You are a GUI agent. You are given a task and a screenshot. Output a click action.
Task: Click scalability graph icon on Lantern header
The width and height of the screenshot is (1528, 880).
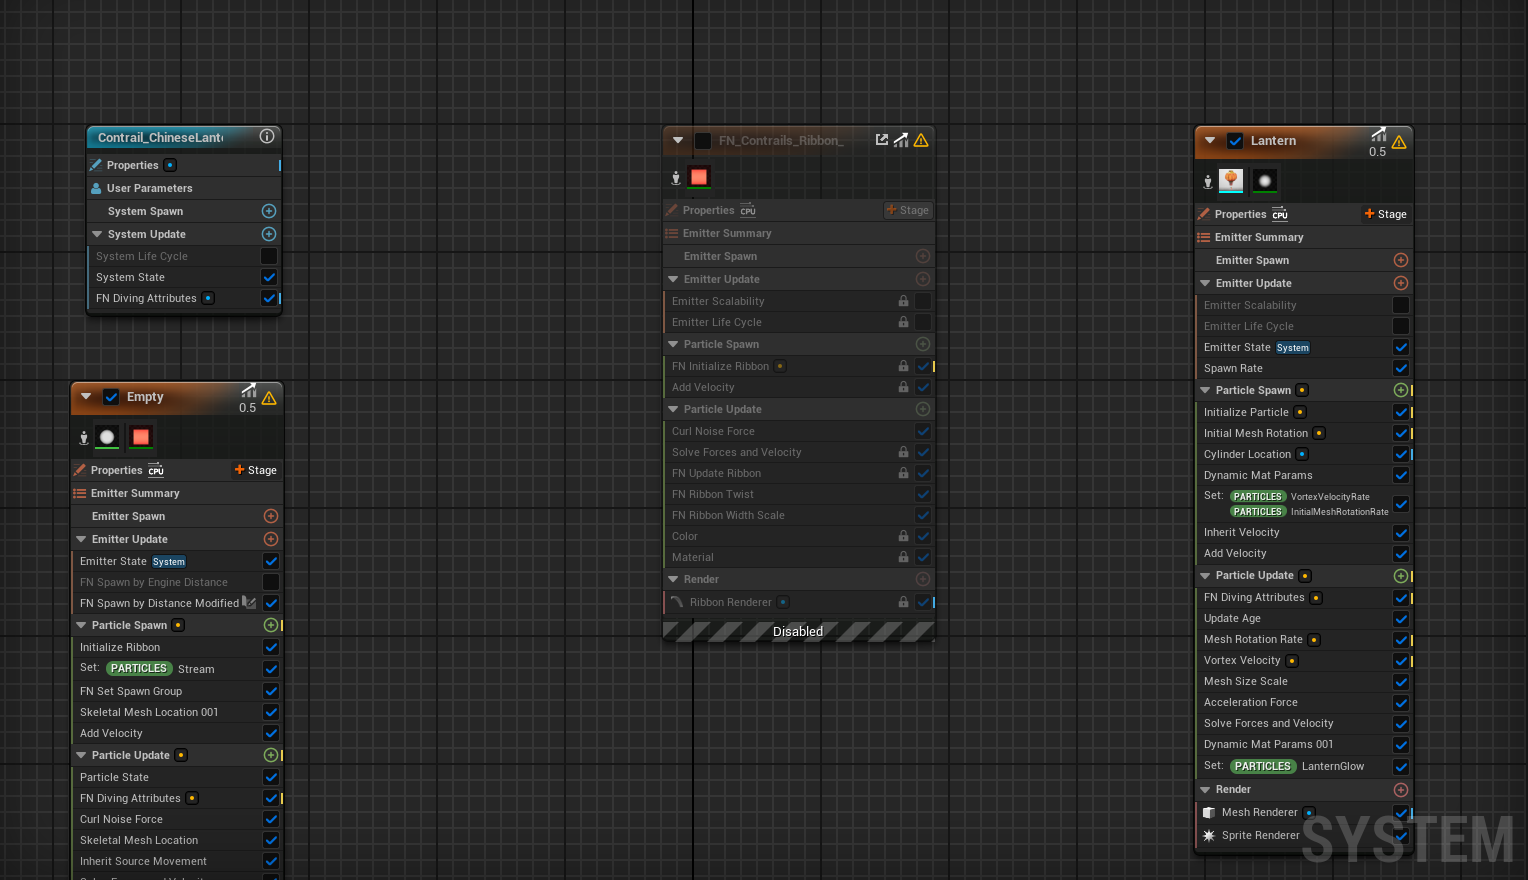coord(1379,134)
